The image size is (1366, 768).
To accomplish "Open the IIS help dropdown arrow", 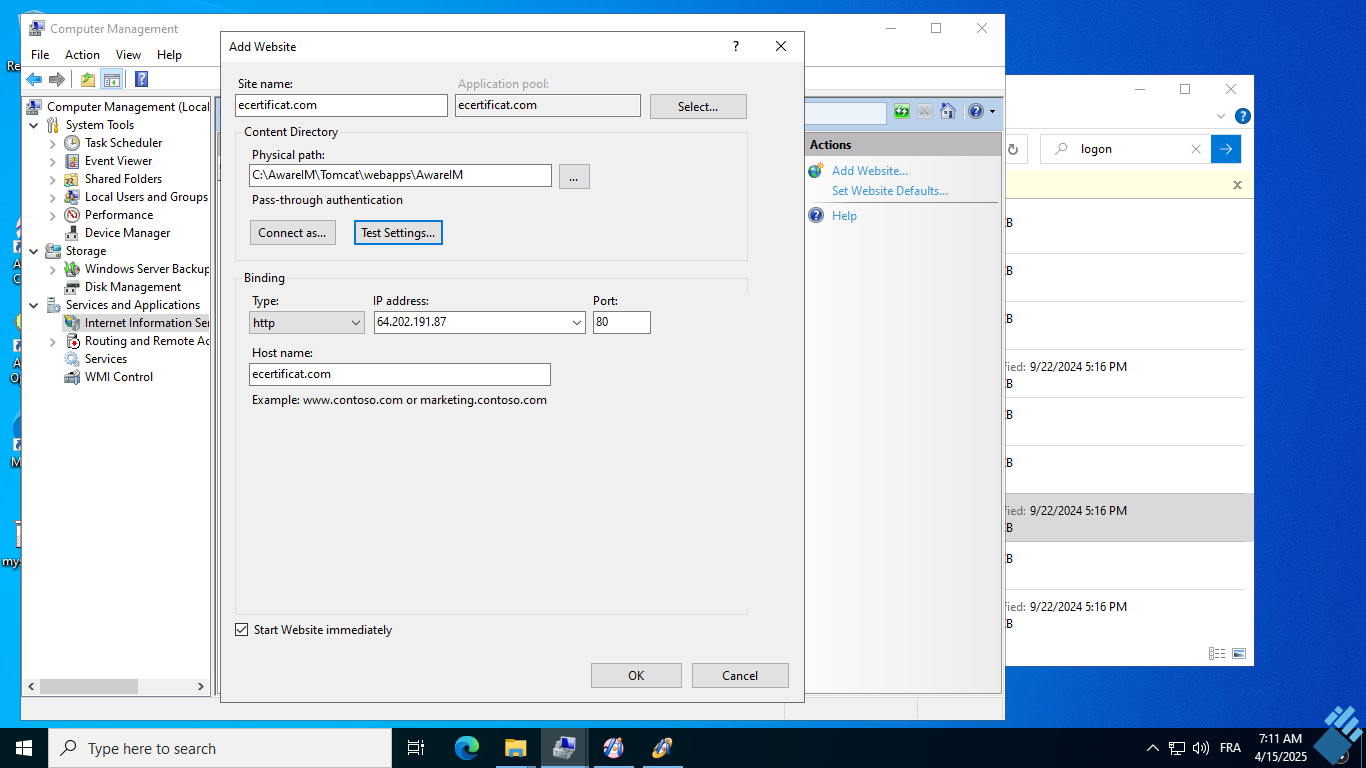I will [x=992, y=111].
